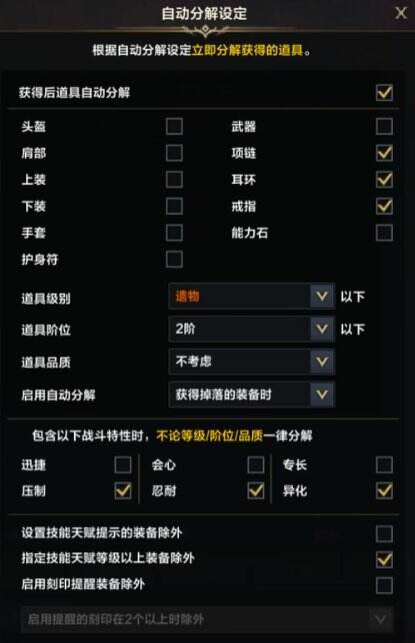
Task: Uncheck the 压制 combat stat box
Action: 123,490
